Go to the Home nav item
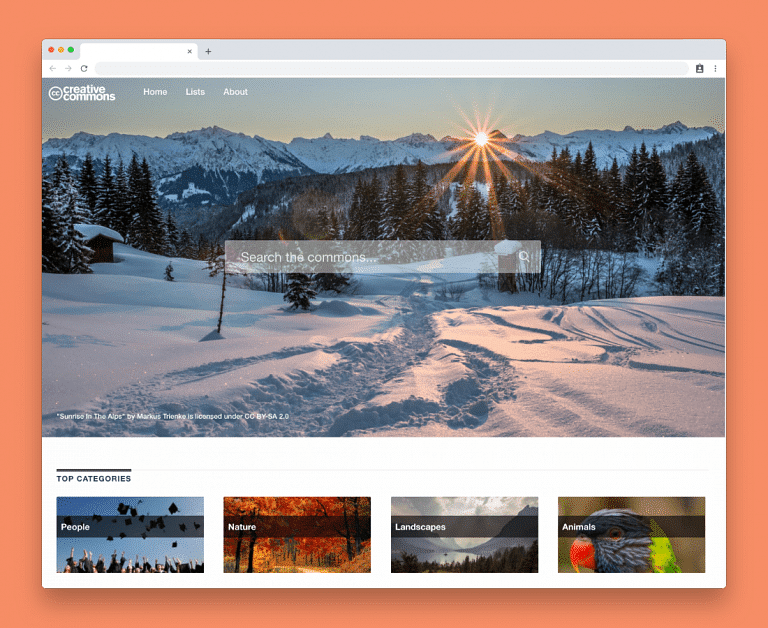 pyautogui.click(x=155, y=92)
